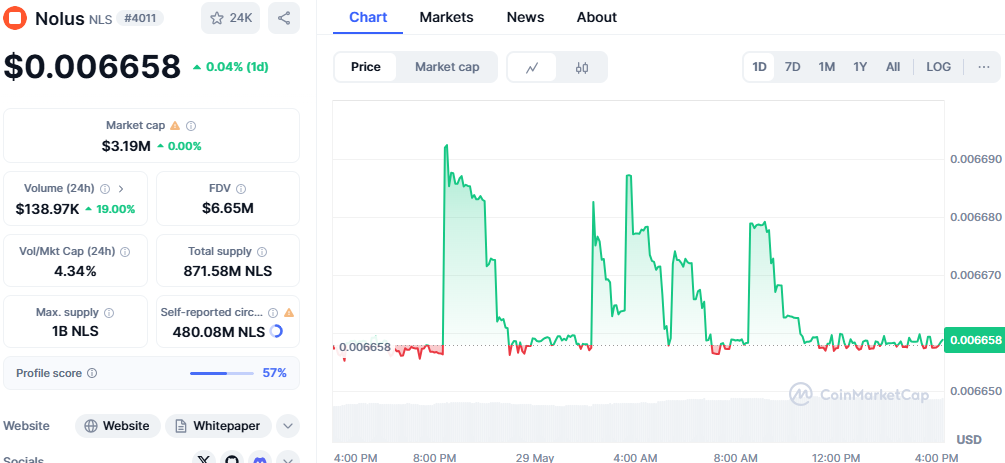Screen dimensions: 1005x463
Task: Click the Total supply info icon
Action: pyautogui.click(x=262, y=252)
